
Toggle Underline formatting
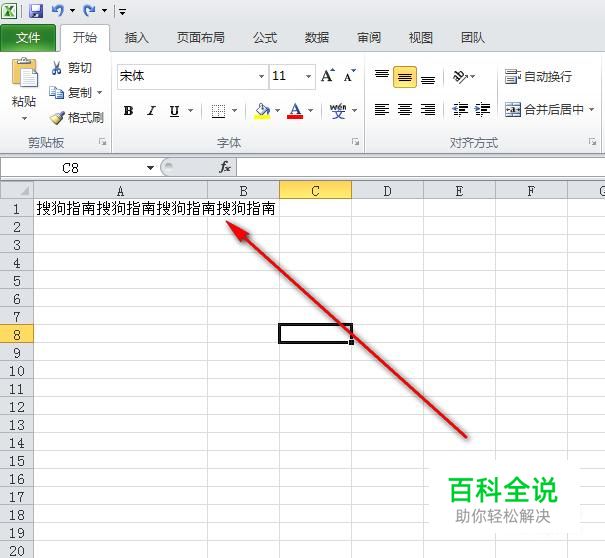point(174,111)
